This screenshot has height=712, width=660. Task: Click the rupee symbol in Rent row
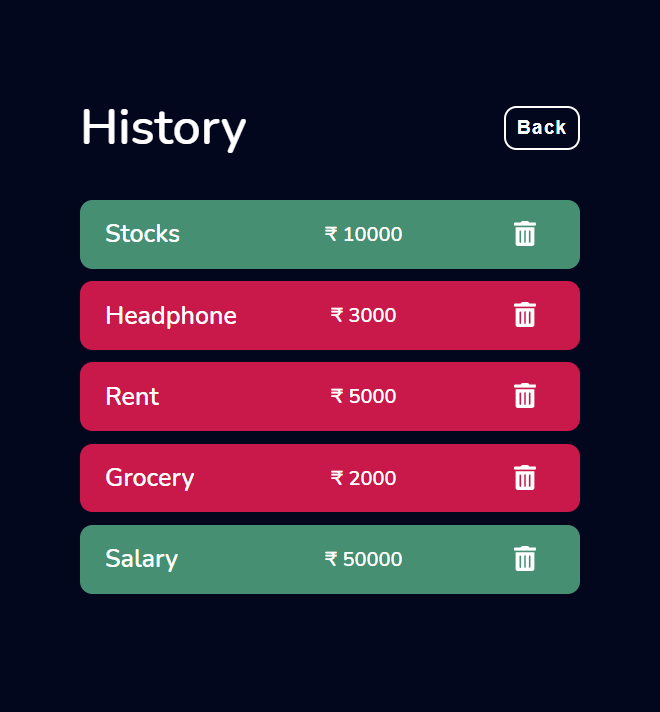[x=337, y=396]
